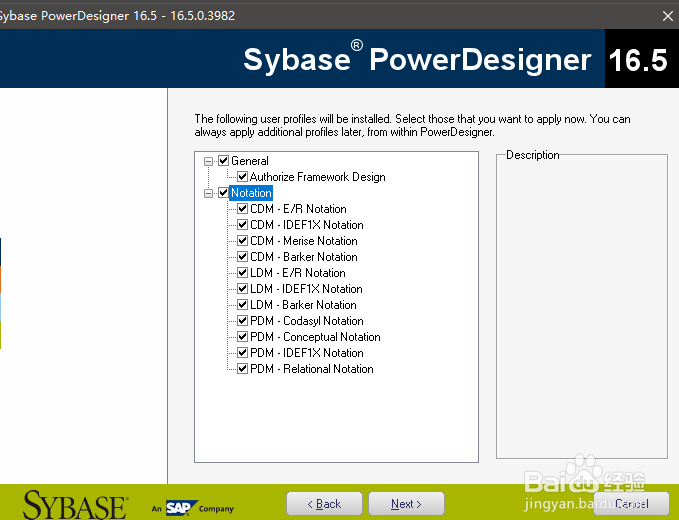Toggle PDM - Relational Notation checkbox
The image size is (679, 520).
242,369
